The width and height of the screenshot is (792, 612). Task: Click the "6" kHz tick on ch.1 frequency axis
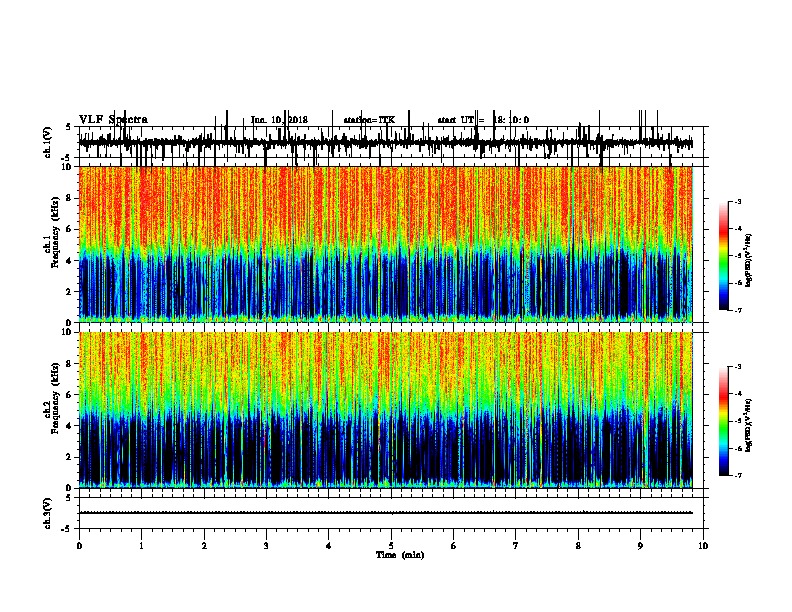70,229
